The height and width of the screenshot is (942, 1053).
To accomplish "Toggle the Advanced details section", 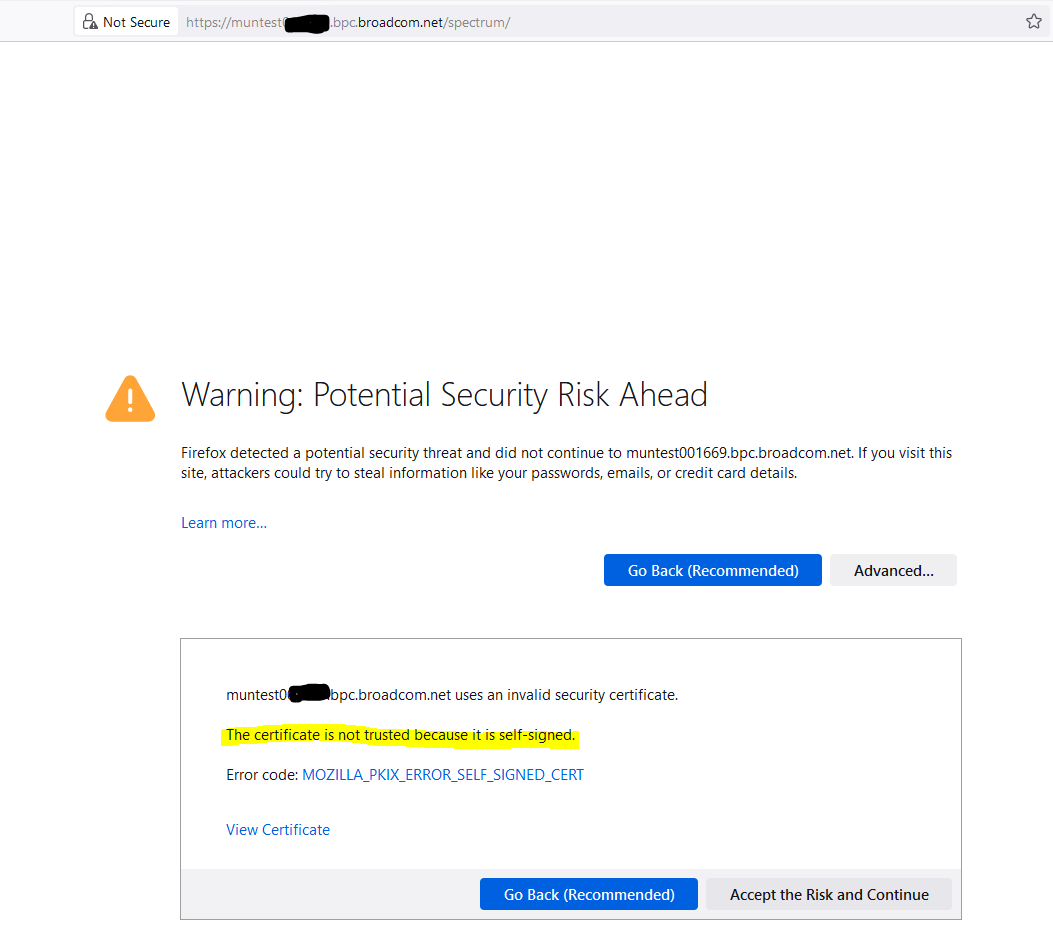I will 893,571.
